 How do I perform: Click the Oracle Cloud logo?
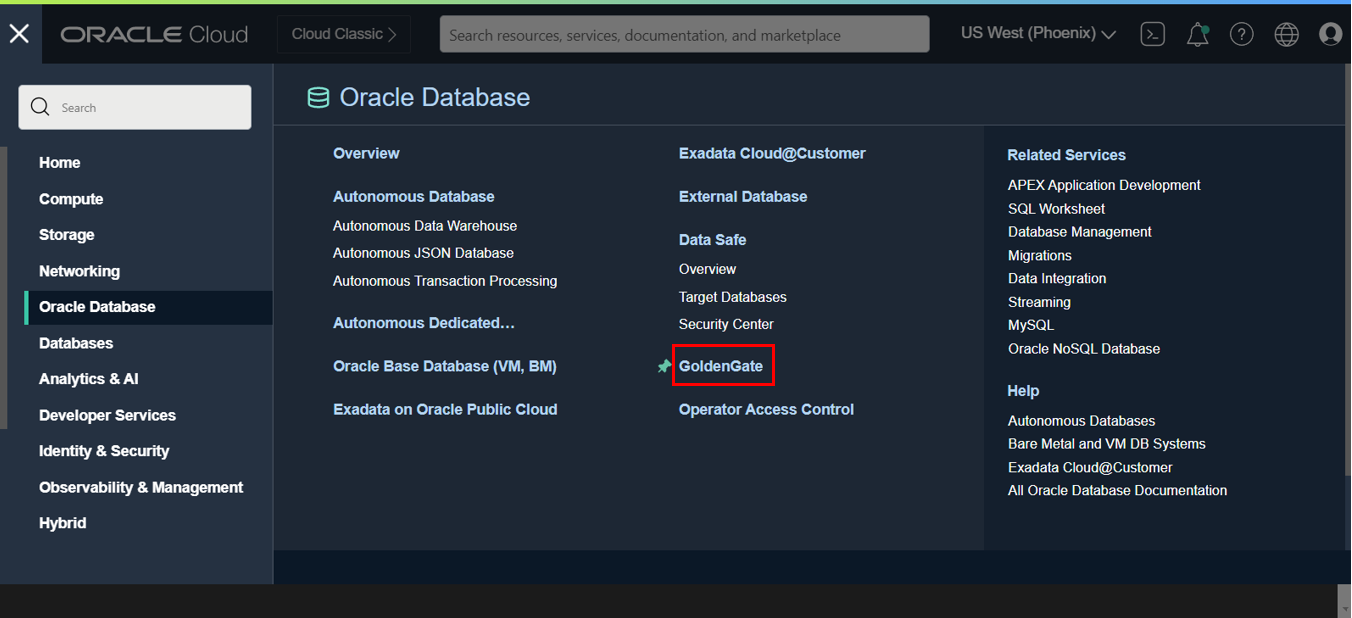click(153, 33)
